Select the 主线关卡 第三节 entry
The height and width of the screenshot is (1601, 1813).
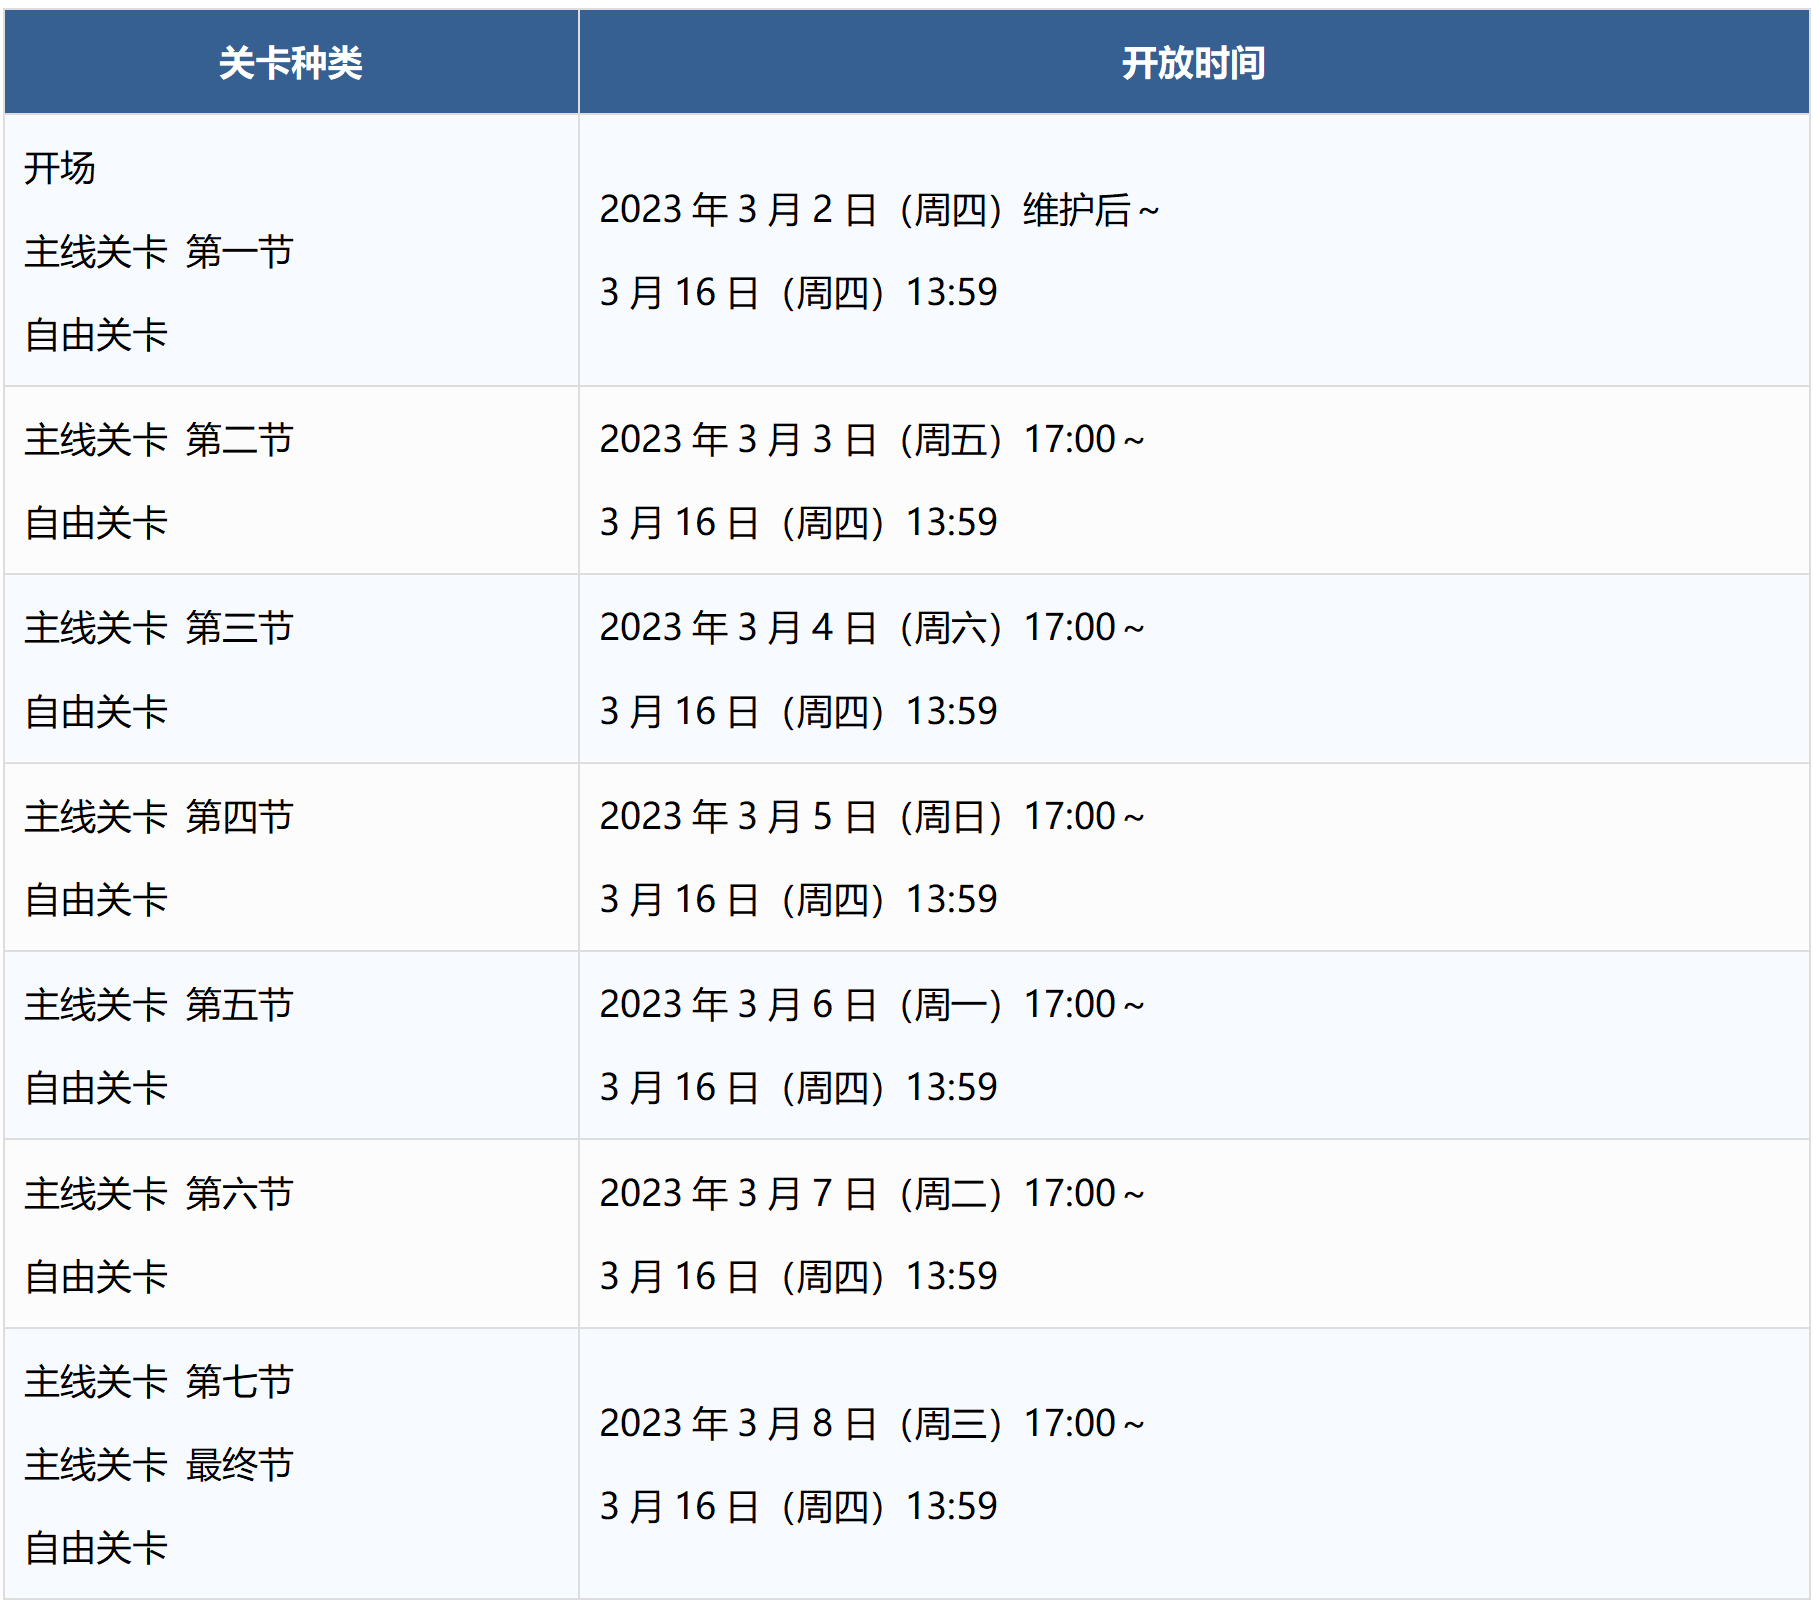158,627
